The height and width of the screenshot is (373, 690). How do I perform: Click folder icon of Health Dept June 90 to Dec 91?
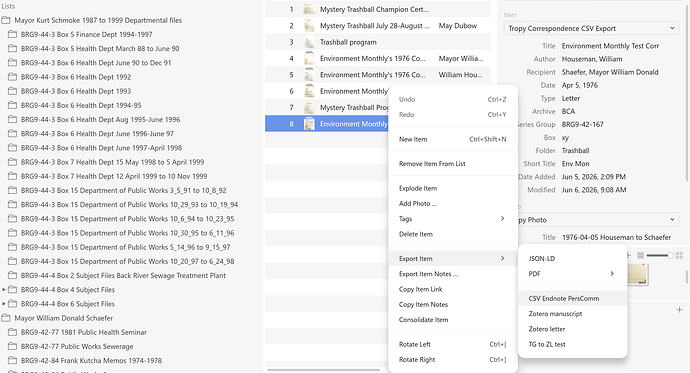13,62
